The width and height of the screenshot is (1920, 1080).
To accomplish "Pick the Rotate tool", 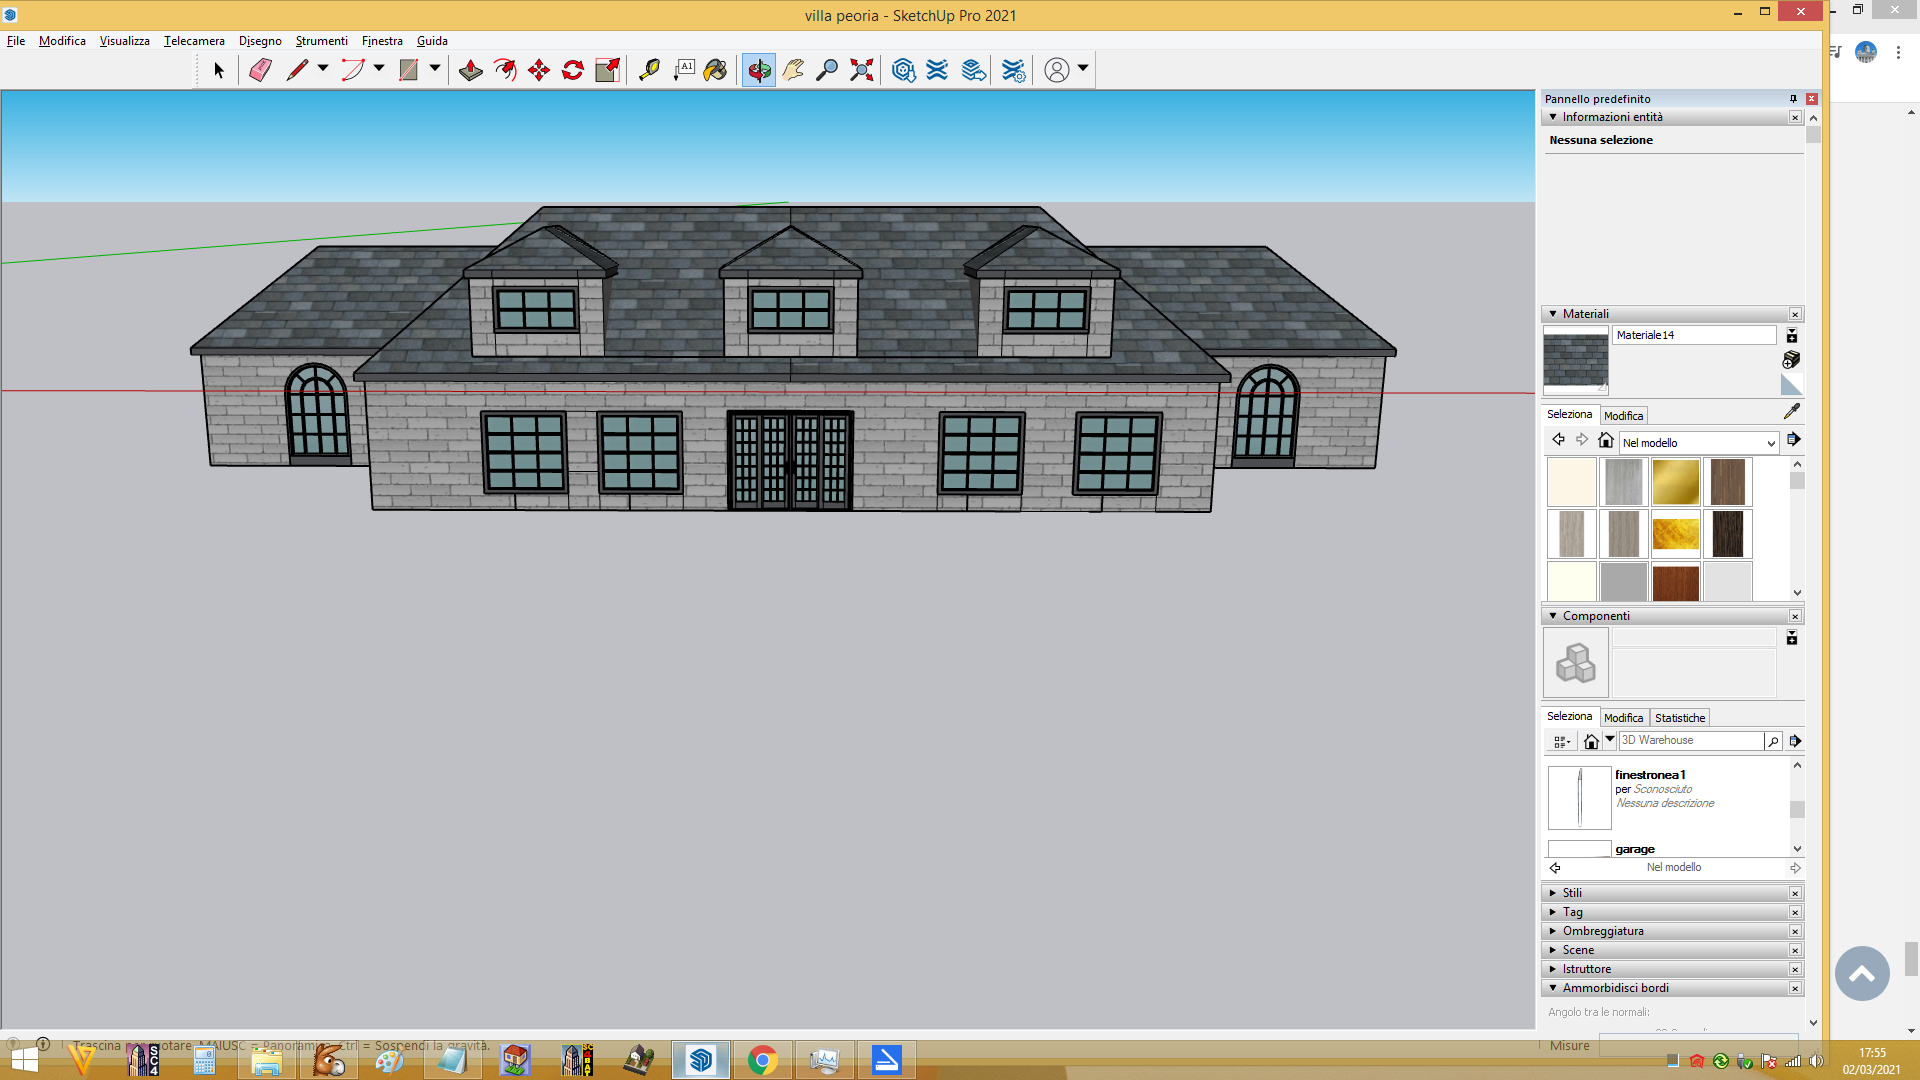I will coord(573,70).
